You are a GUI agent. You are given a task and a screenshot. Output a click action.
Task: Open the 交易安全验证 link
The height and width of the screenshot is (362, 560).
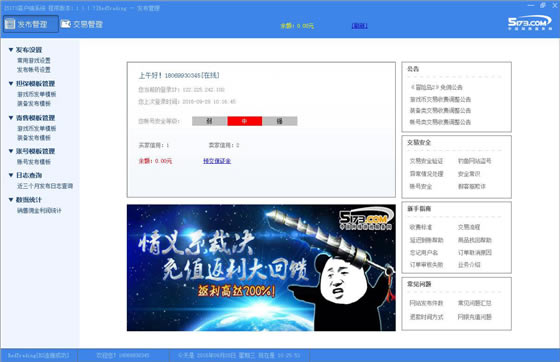[x=426, y=161]
